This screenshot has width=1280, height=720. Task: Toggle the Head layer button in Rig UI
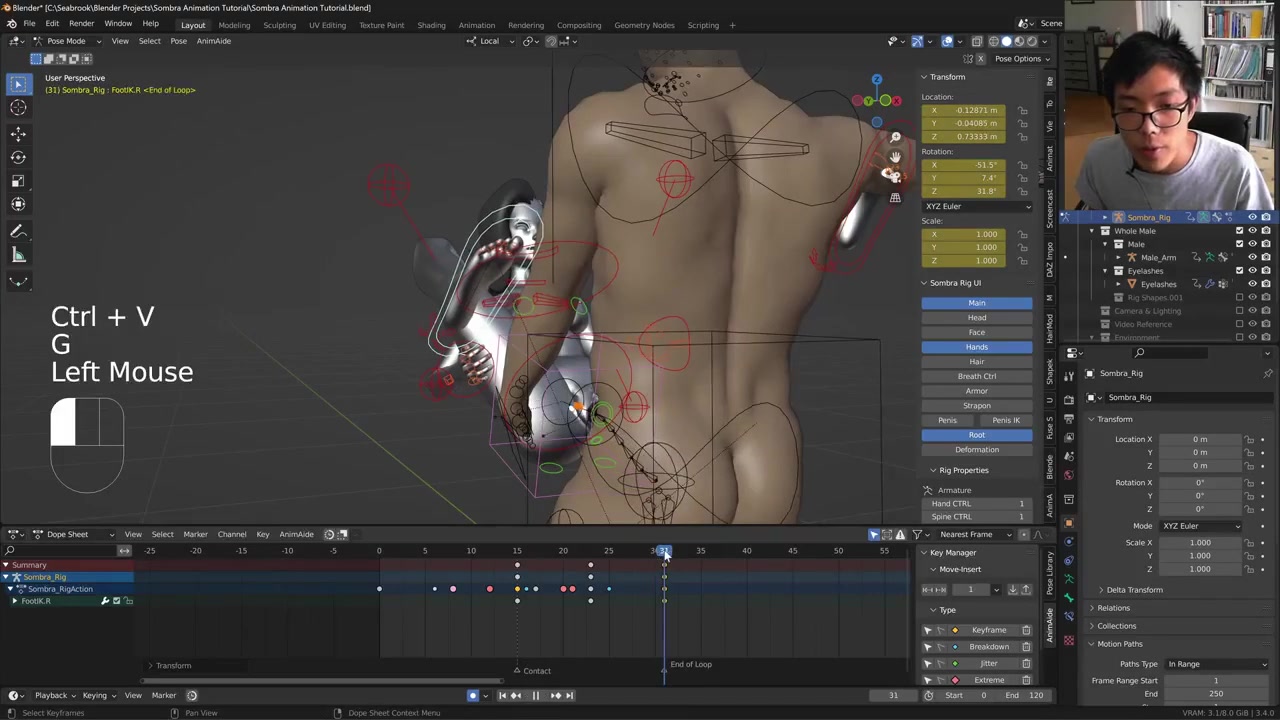coord(976,318)
